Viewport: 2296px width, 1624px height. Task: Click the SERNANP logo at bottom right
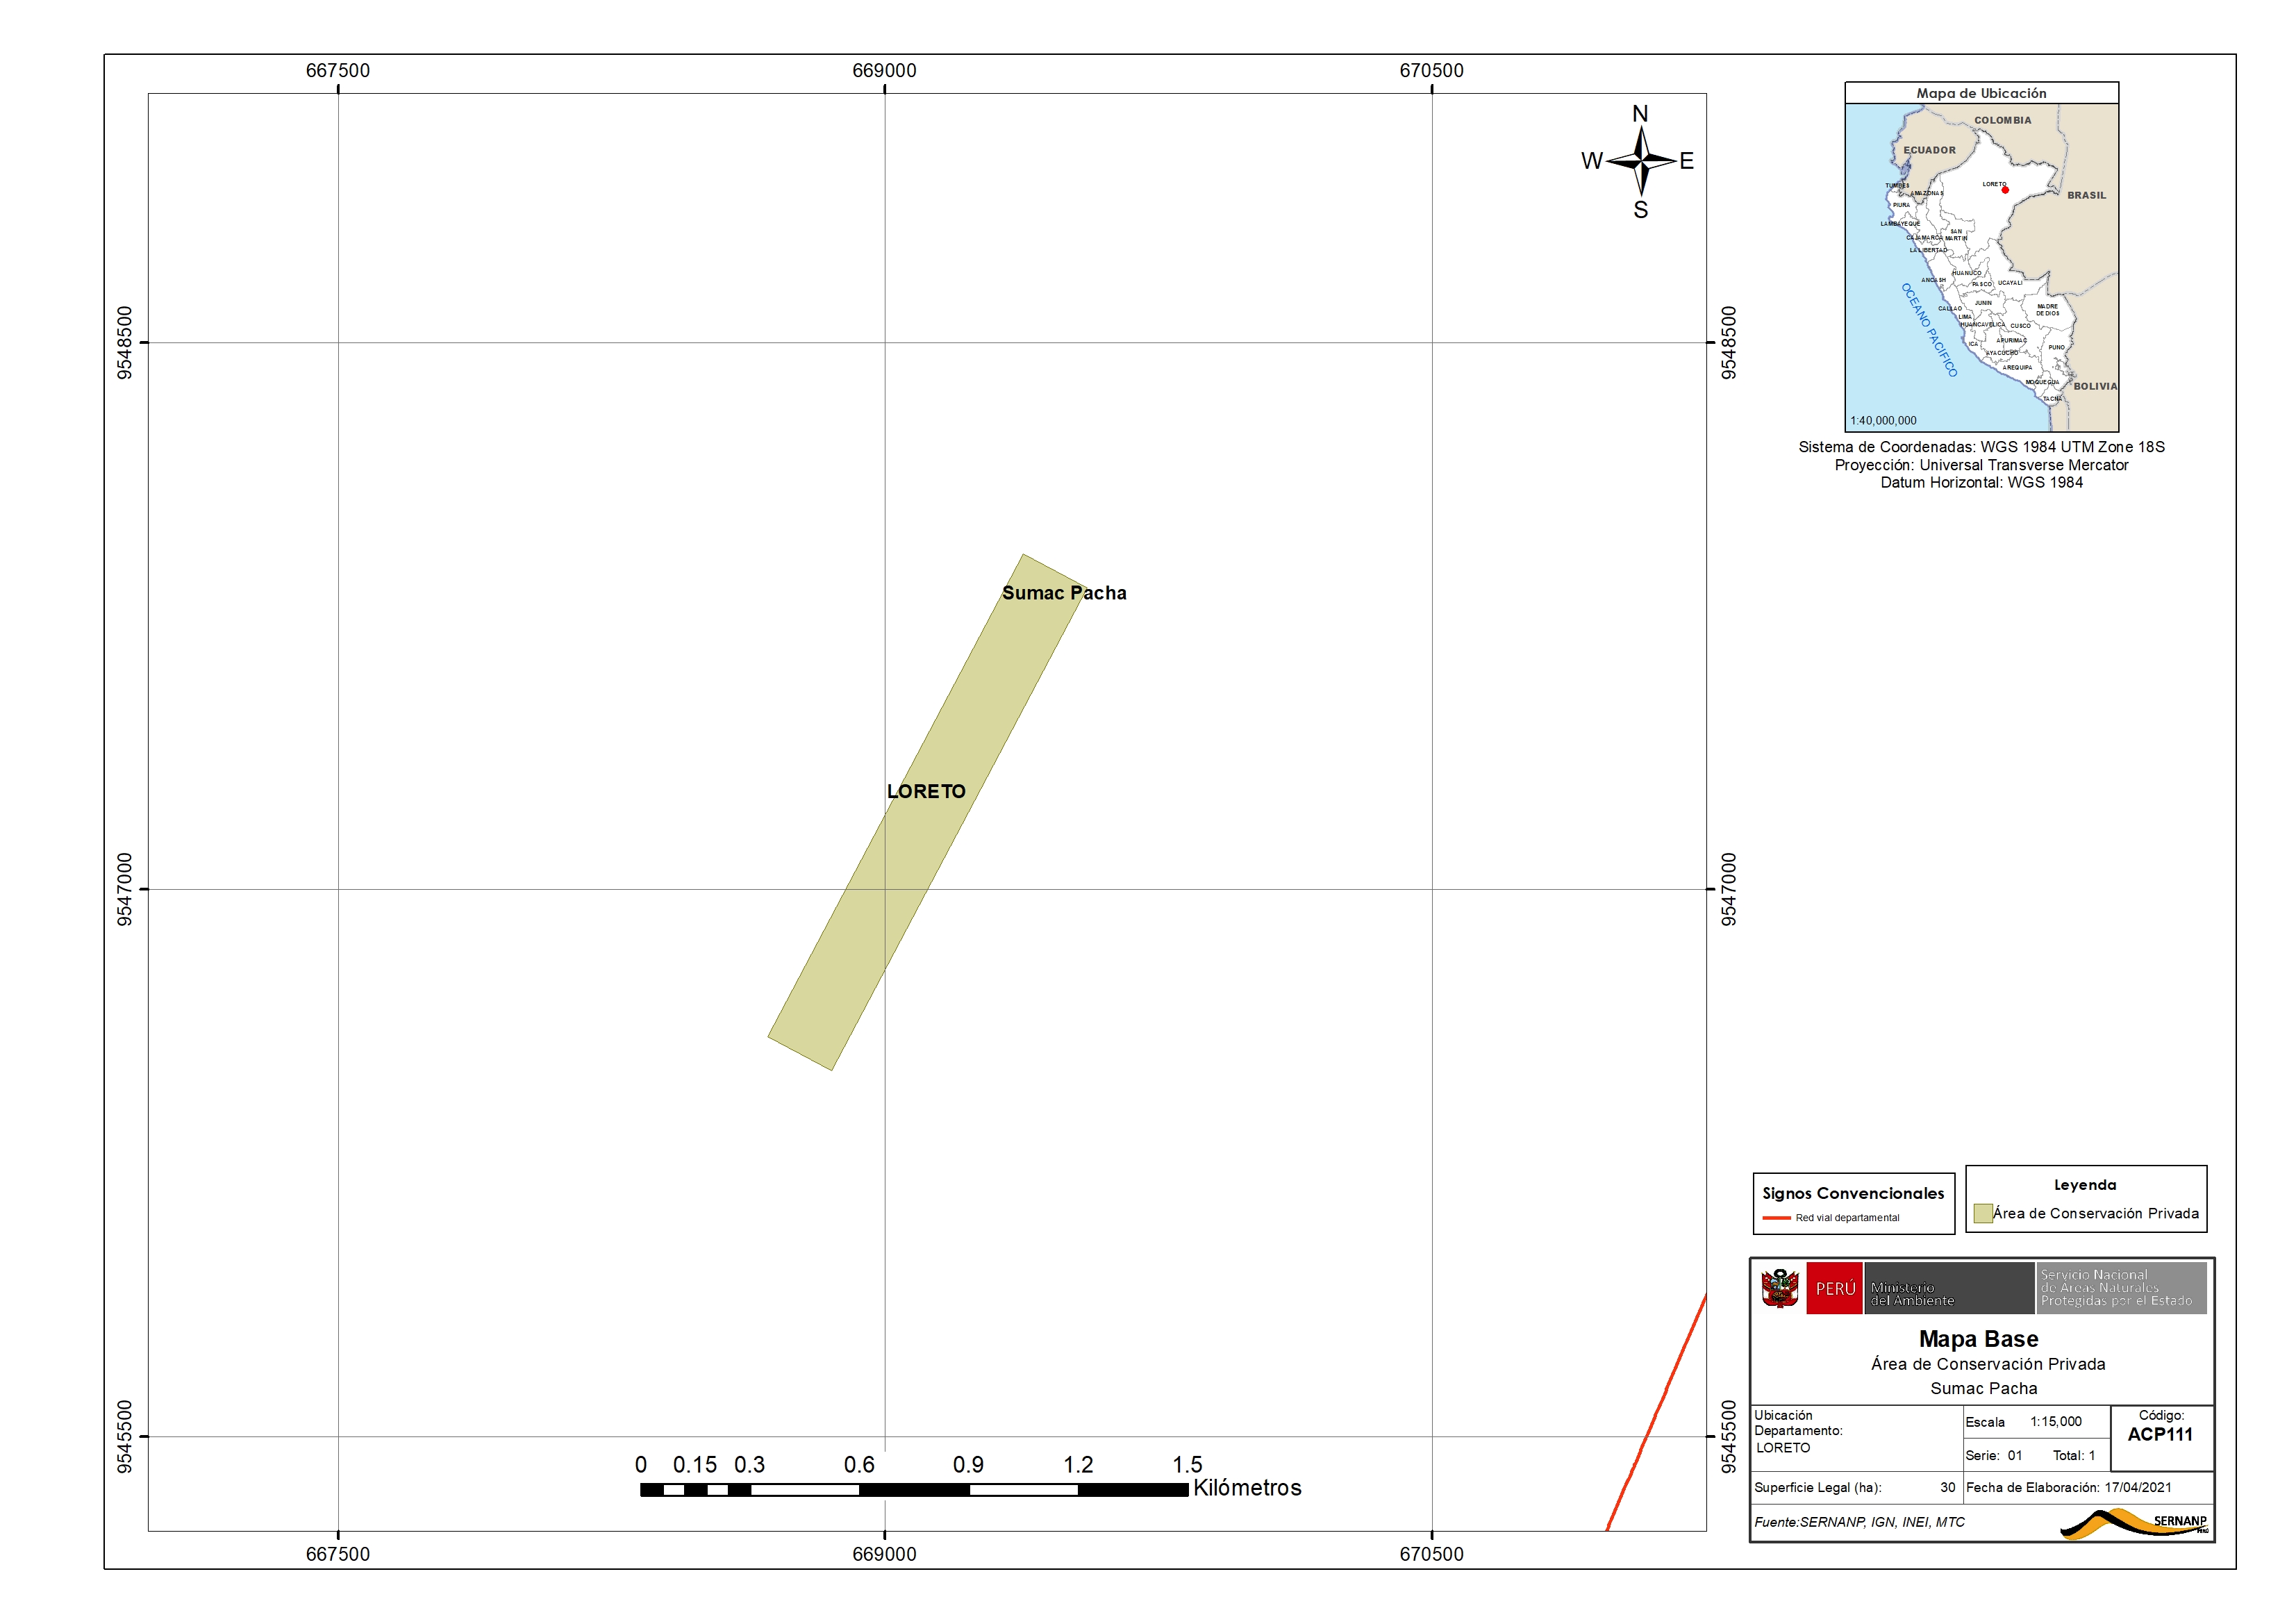click(x=2134, y=1523)
